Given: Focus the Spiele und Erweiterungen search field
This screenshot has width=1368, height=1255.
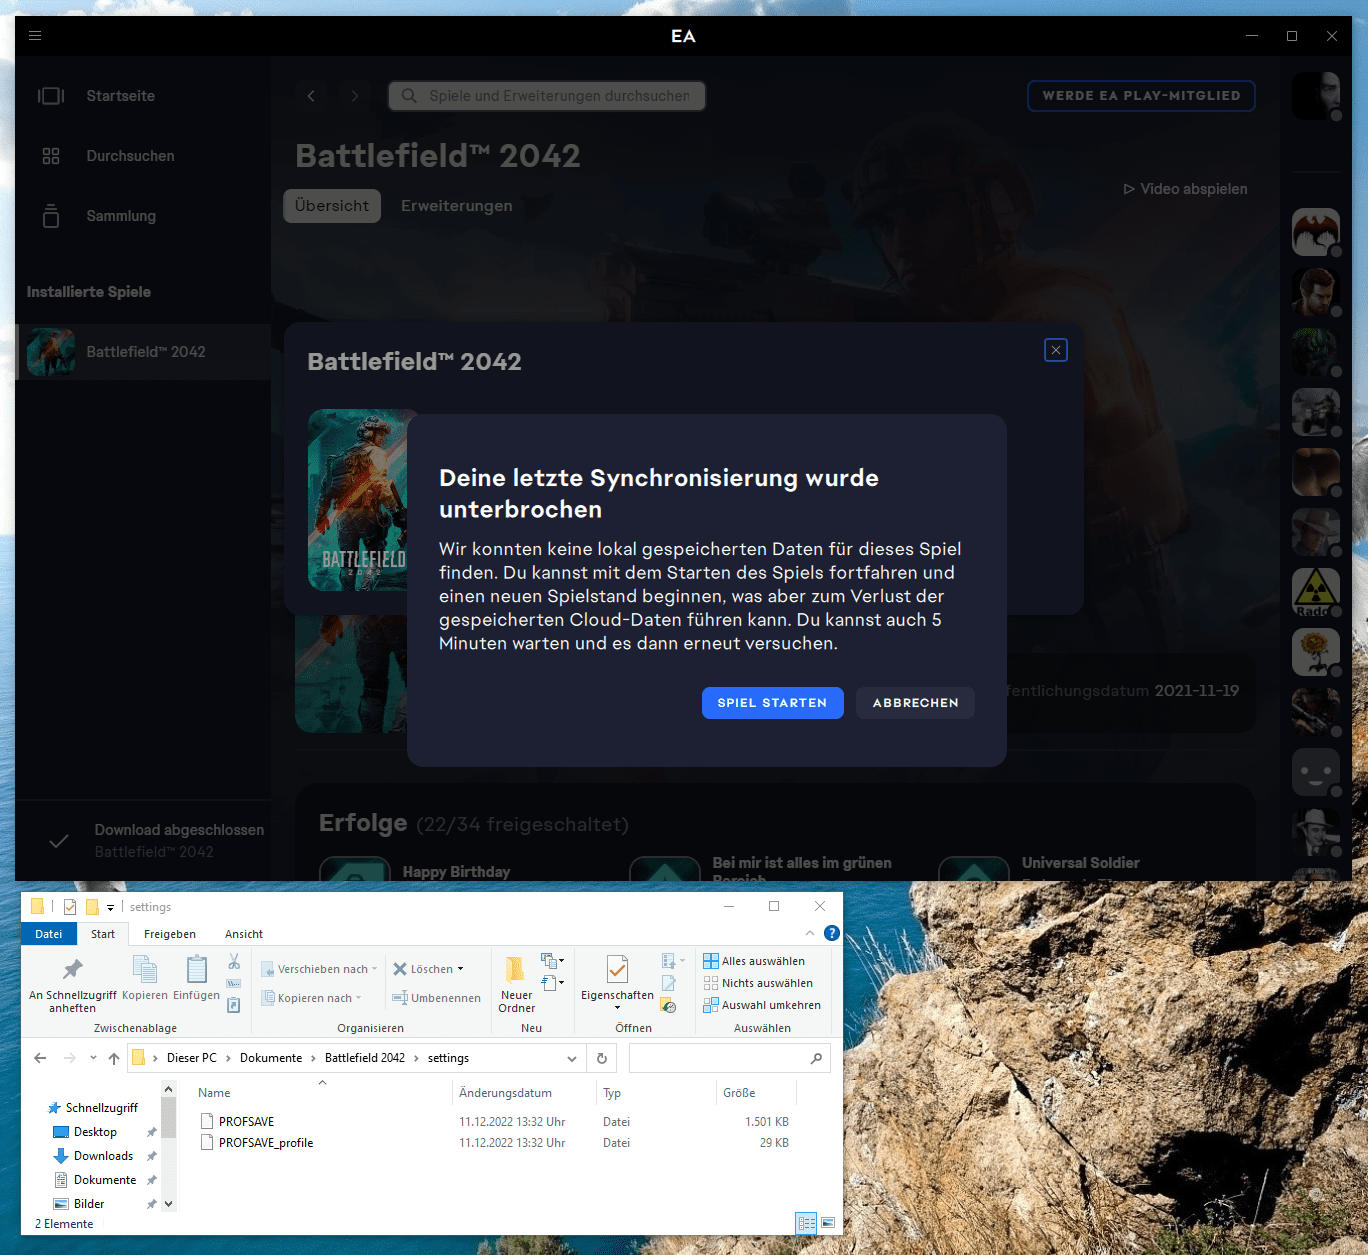Looking at the screenshot, I should point(547,96).
